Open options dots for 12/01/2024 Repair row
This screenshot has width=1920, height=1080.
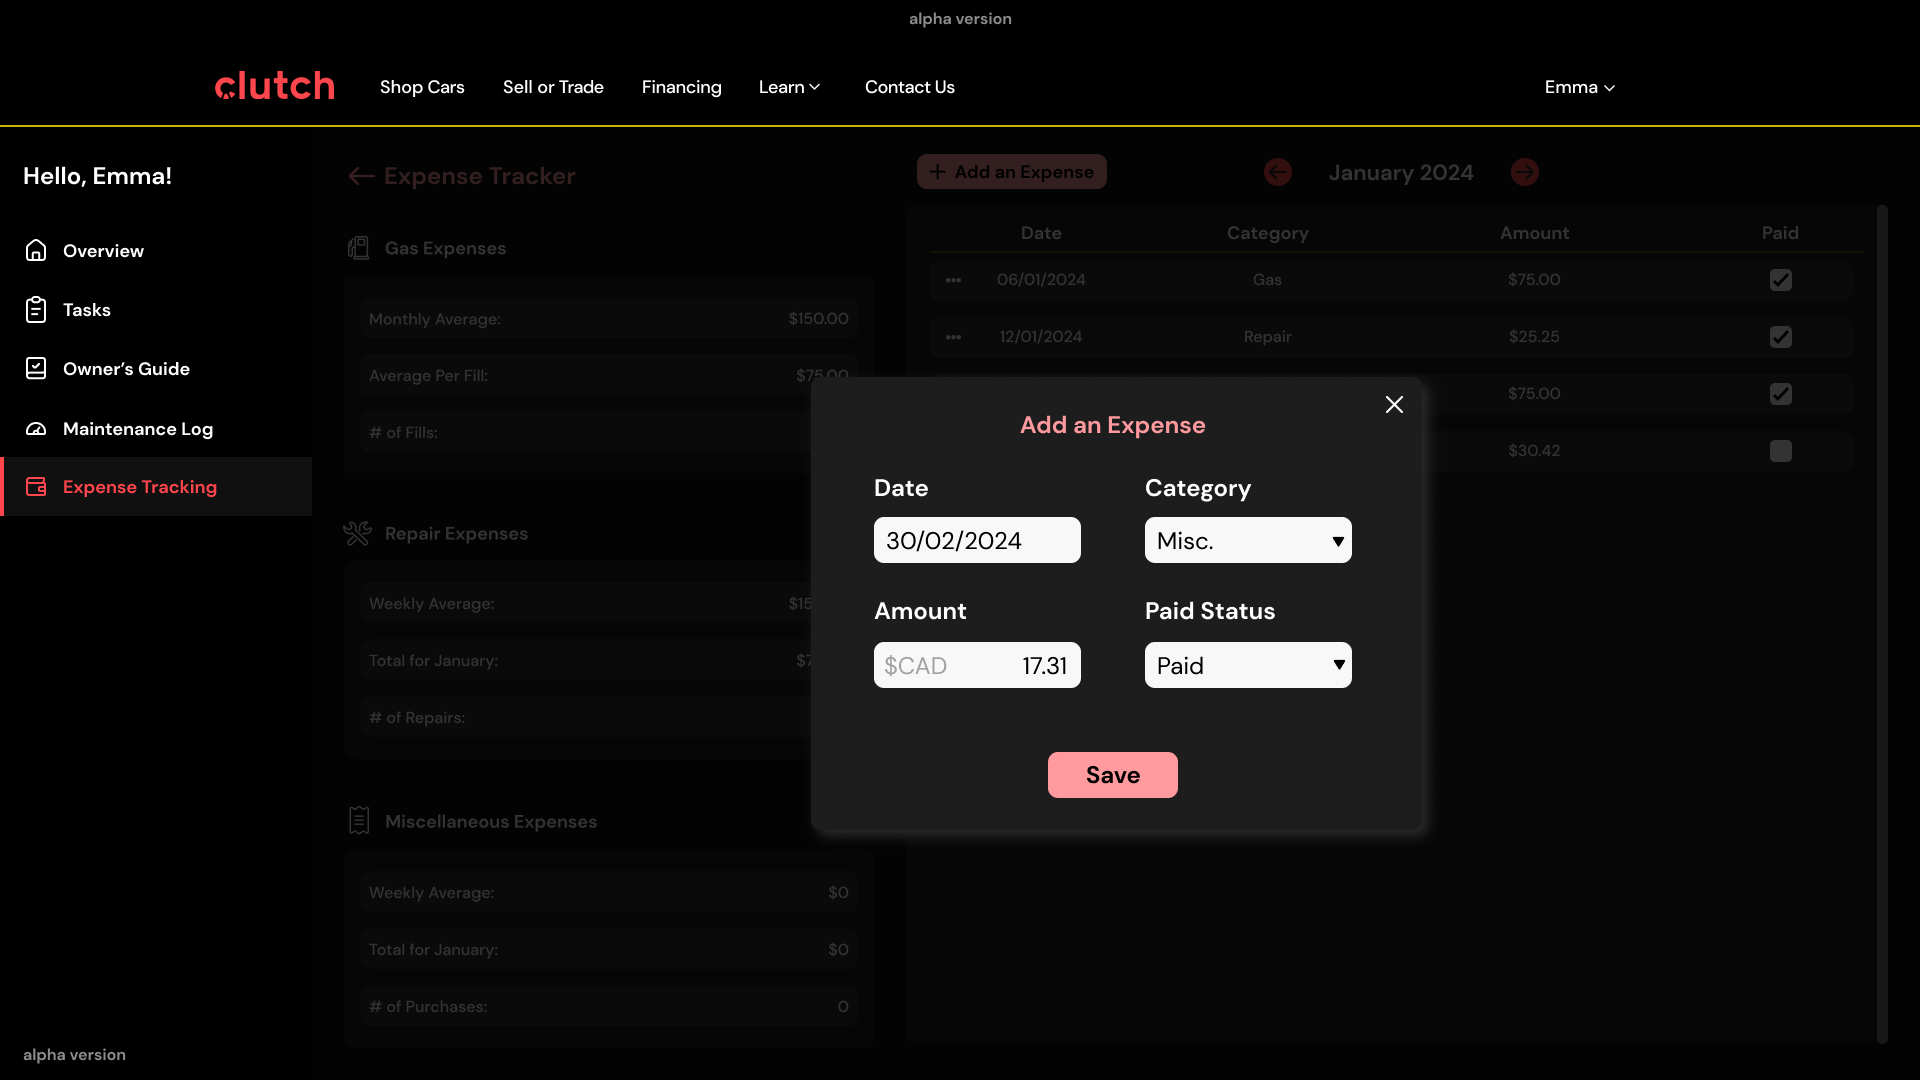pyautogui.click(x=953, y=337)
